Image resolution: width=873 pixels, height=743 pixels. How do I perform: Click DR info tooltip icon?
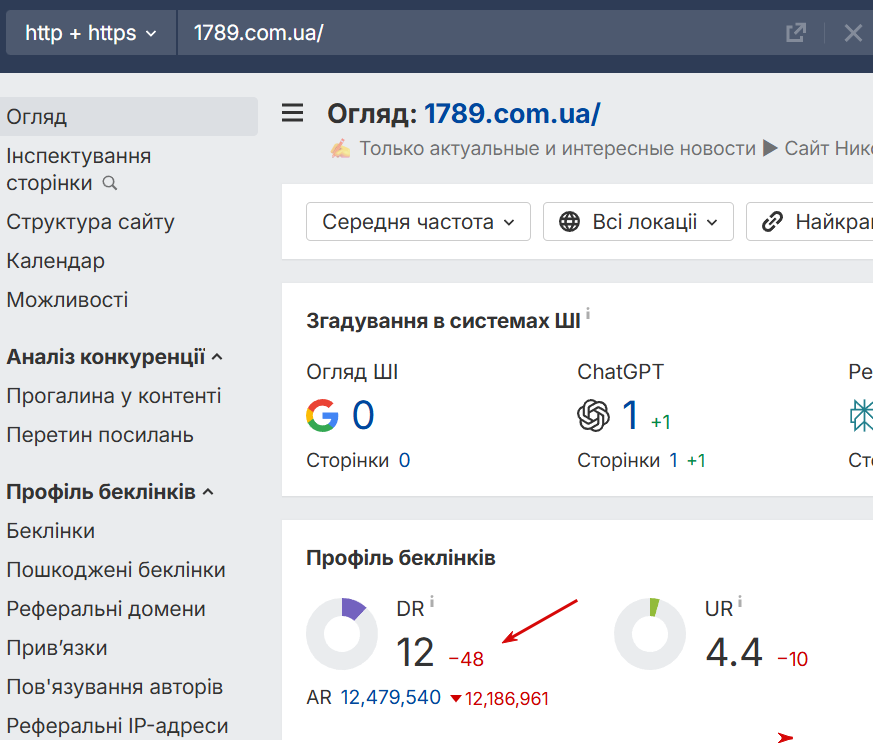pyautogui.click(x=432, y=602)
